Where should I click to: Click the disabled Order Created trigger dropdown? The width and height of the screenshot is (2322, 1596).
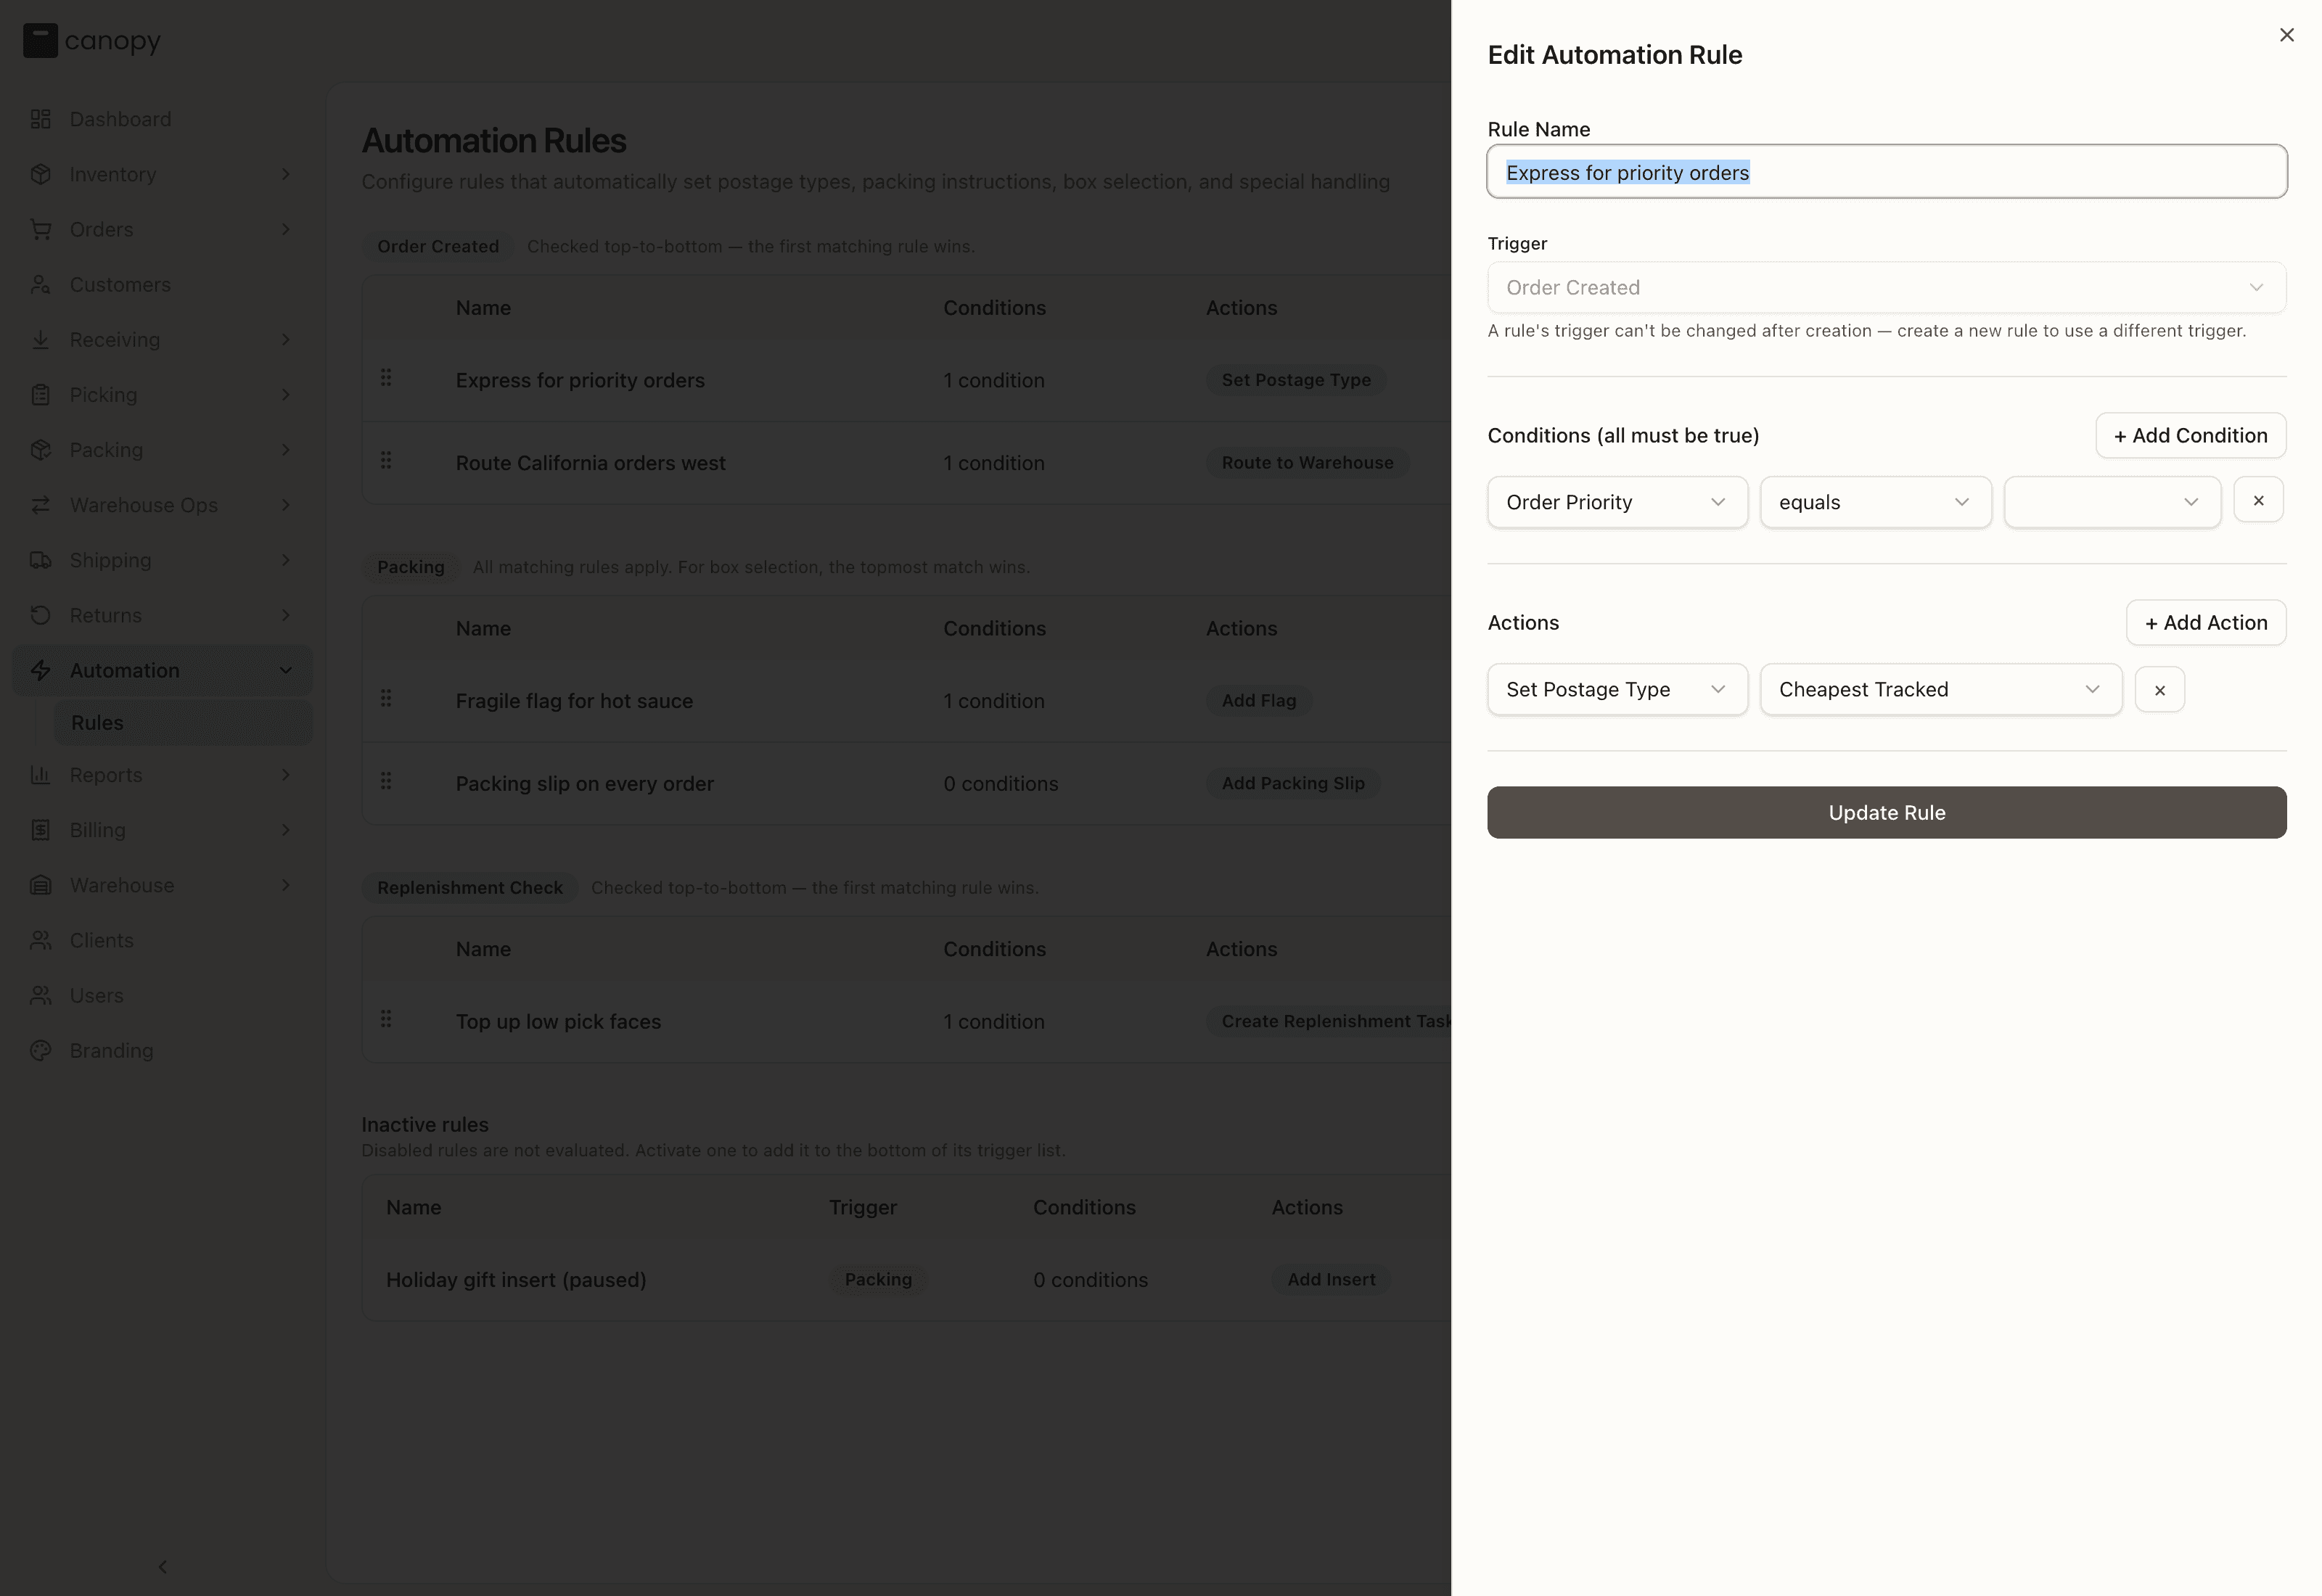click(1886, 288)
